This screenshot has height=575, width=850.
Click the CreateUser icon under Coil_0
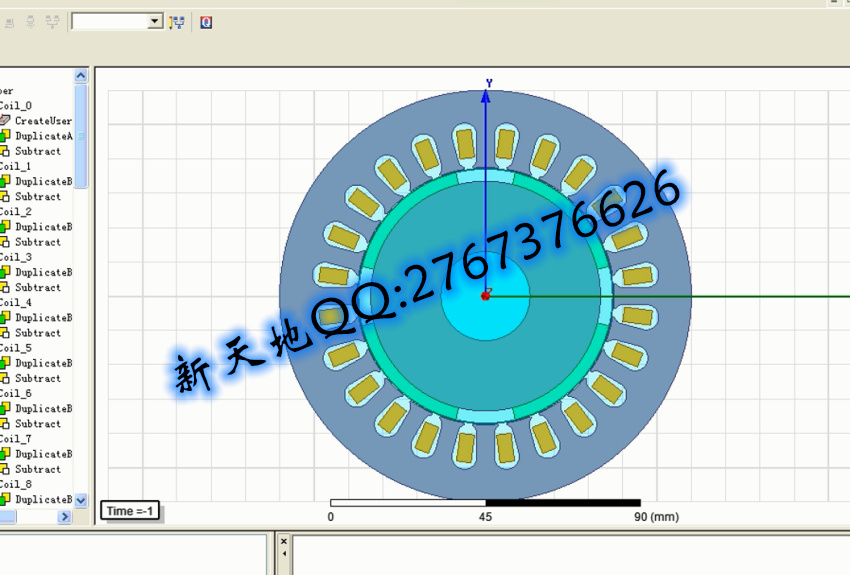point(5,120)
